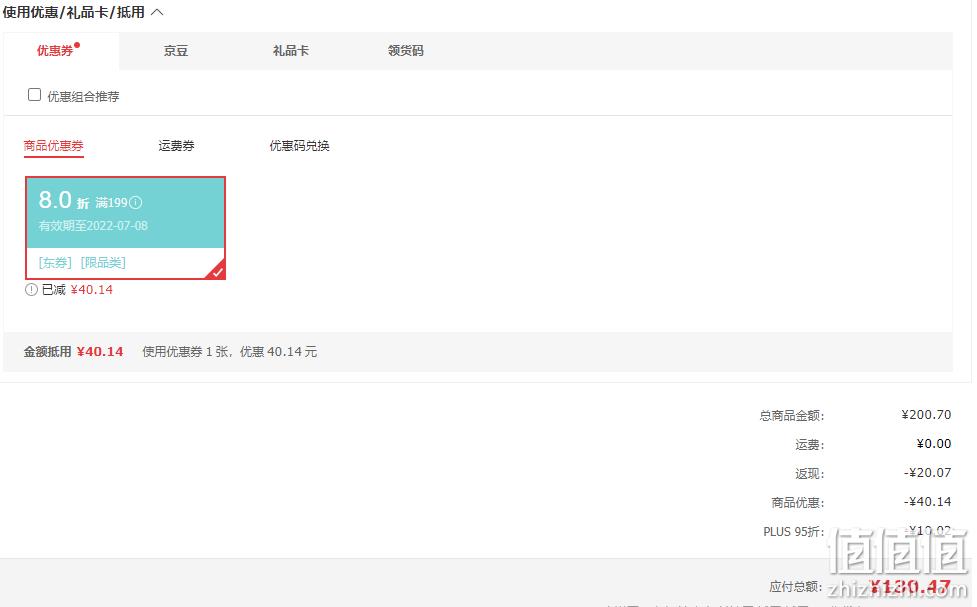
Task: Open the 优惠码兑换 sub-tab
Action: [x=299, y=146]
